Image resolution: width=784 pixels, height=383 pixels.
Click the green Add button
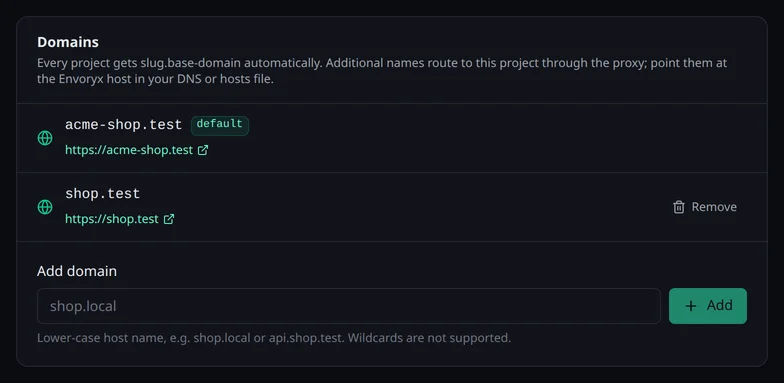tap(708, 306)
